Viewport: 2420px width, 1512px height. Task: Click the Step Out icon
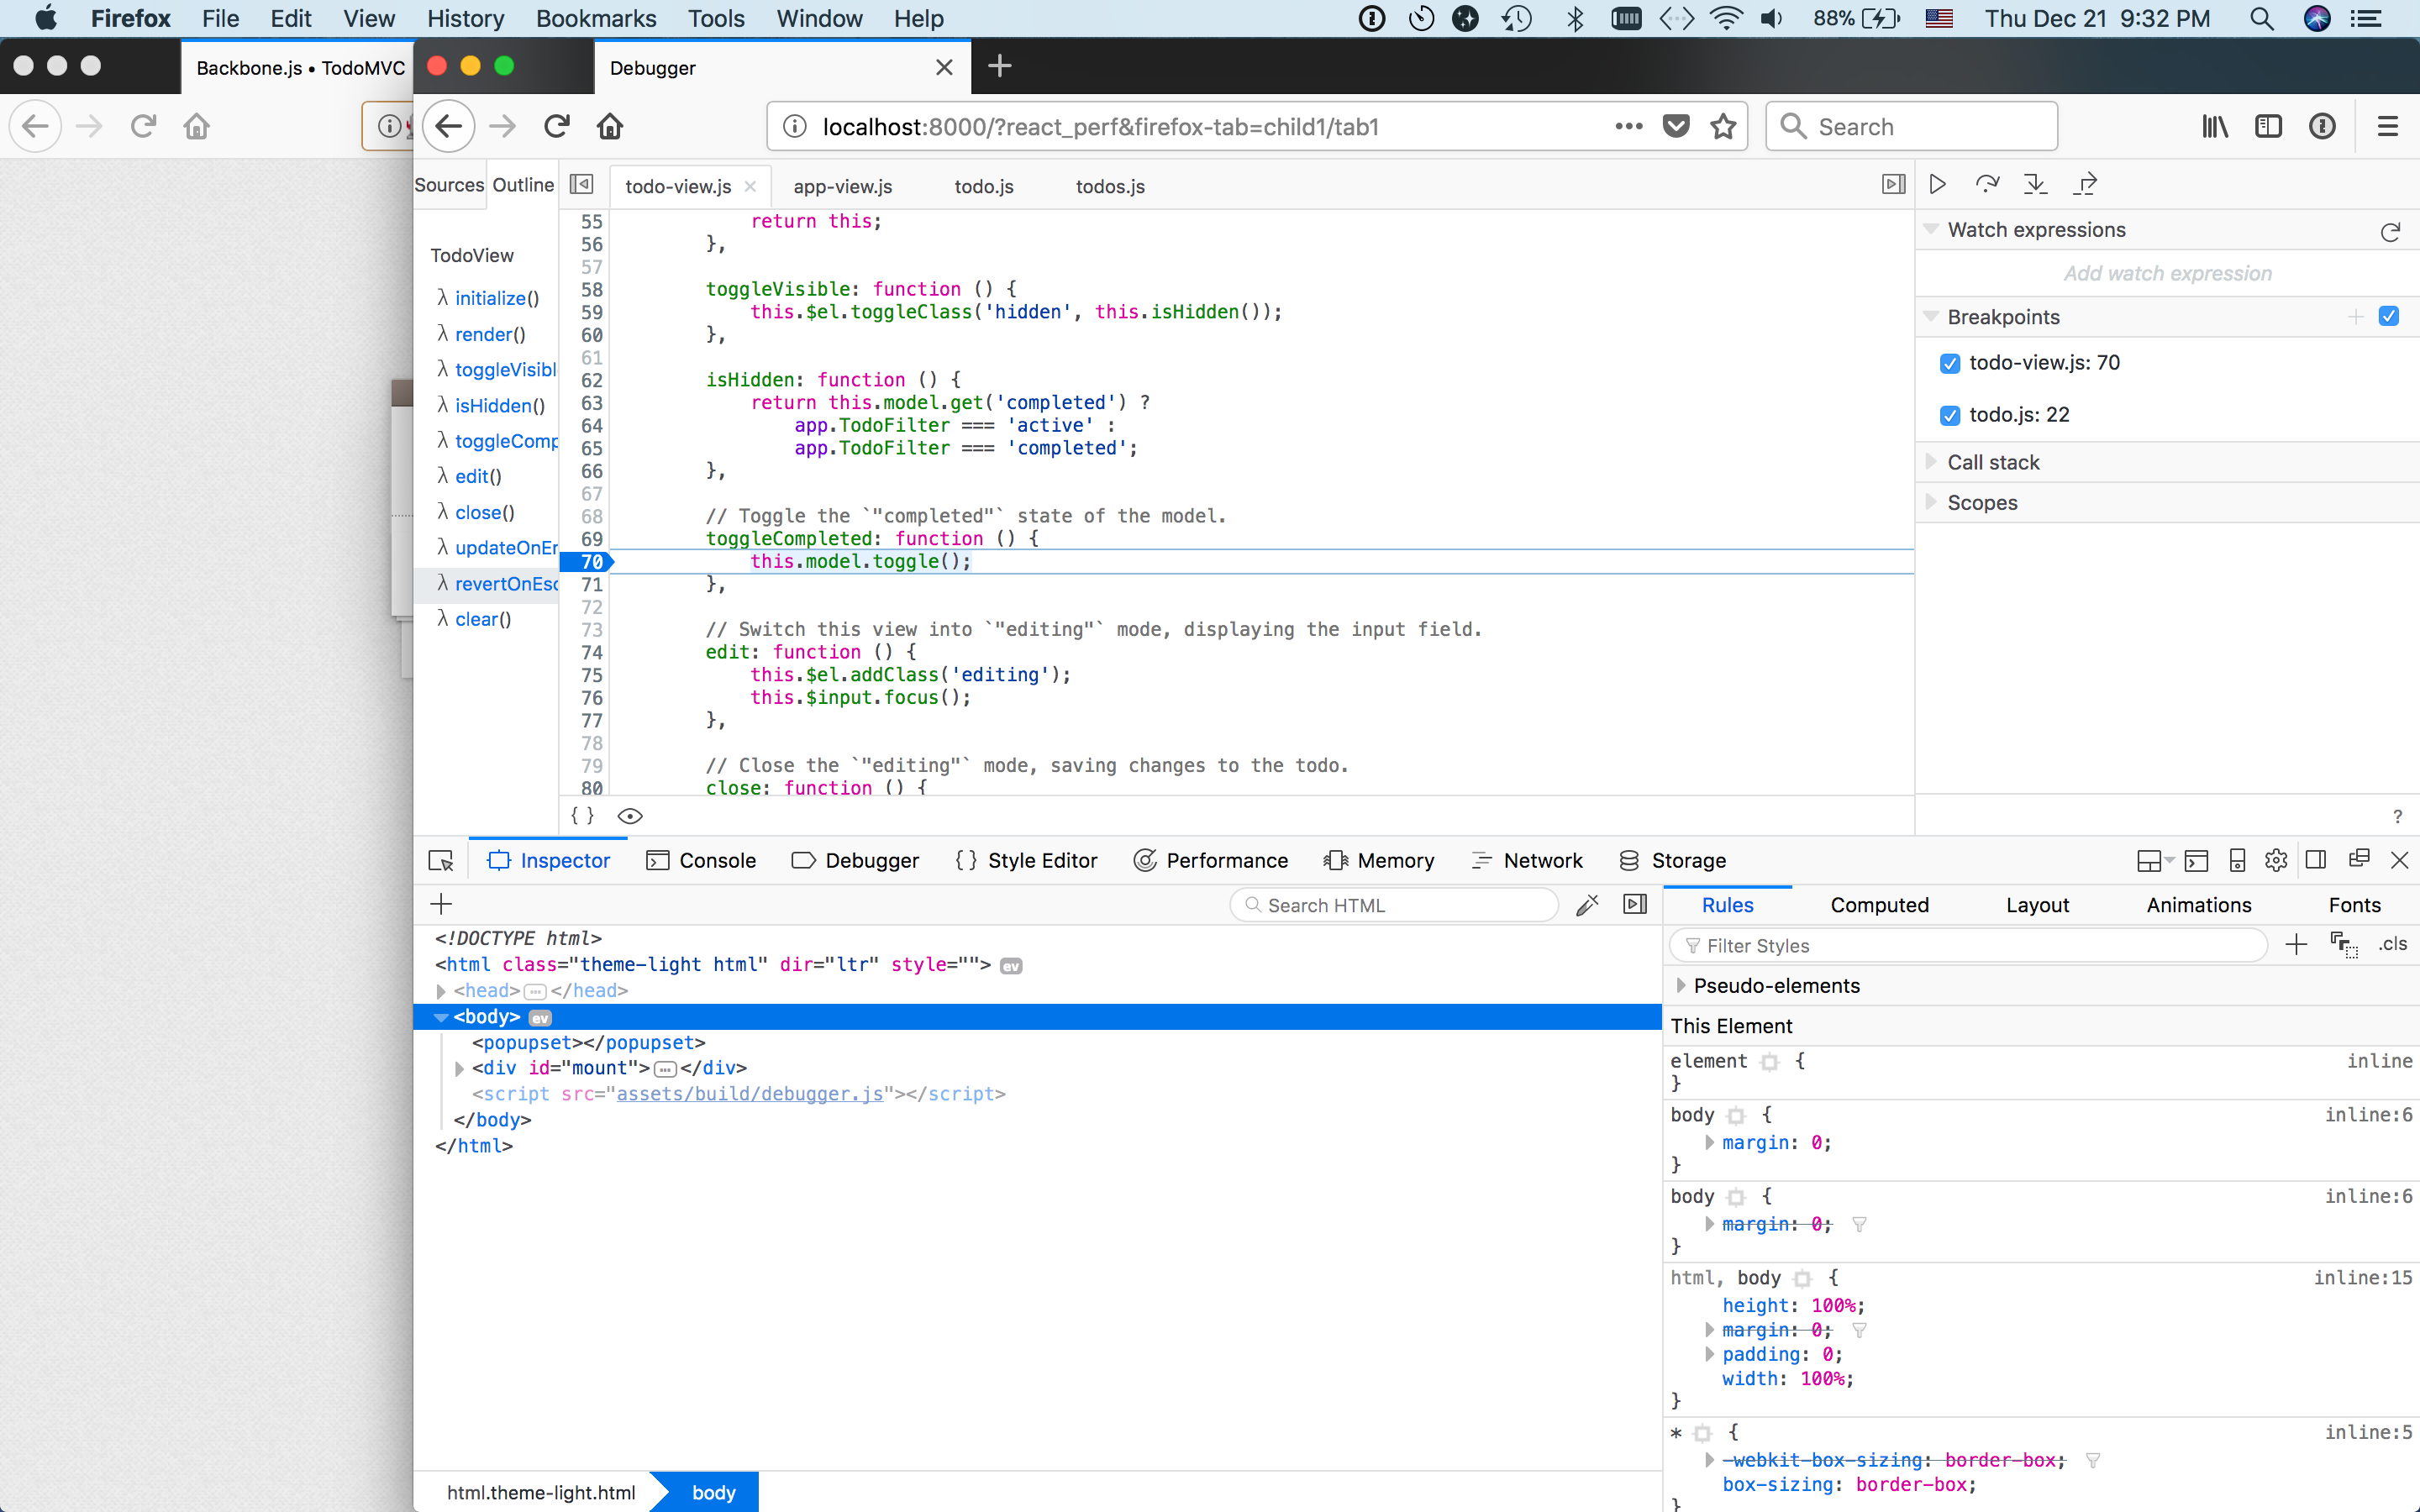click(x=2085, y=184)
